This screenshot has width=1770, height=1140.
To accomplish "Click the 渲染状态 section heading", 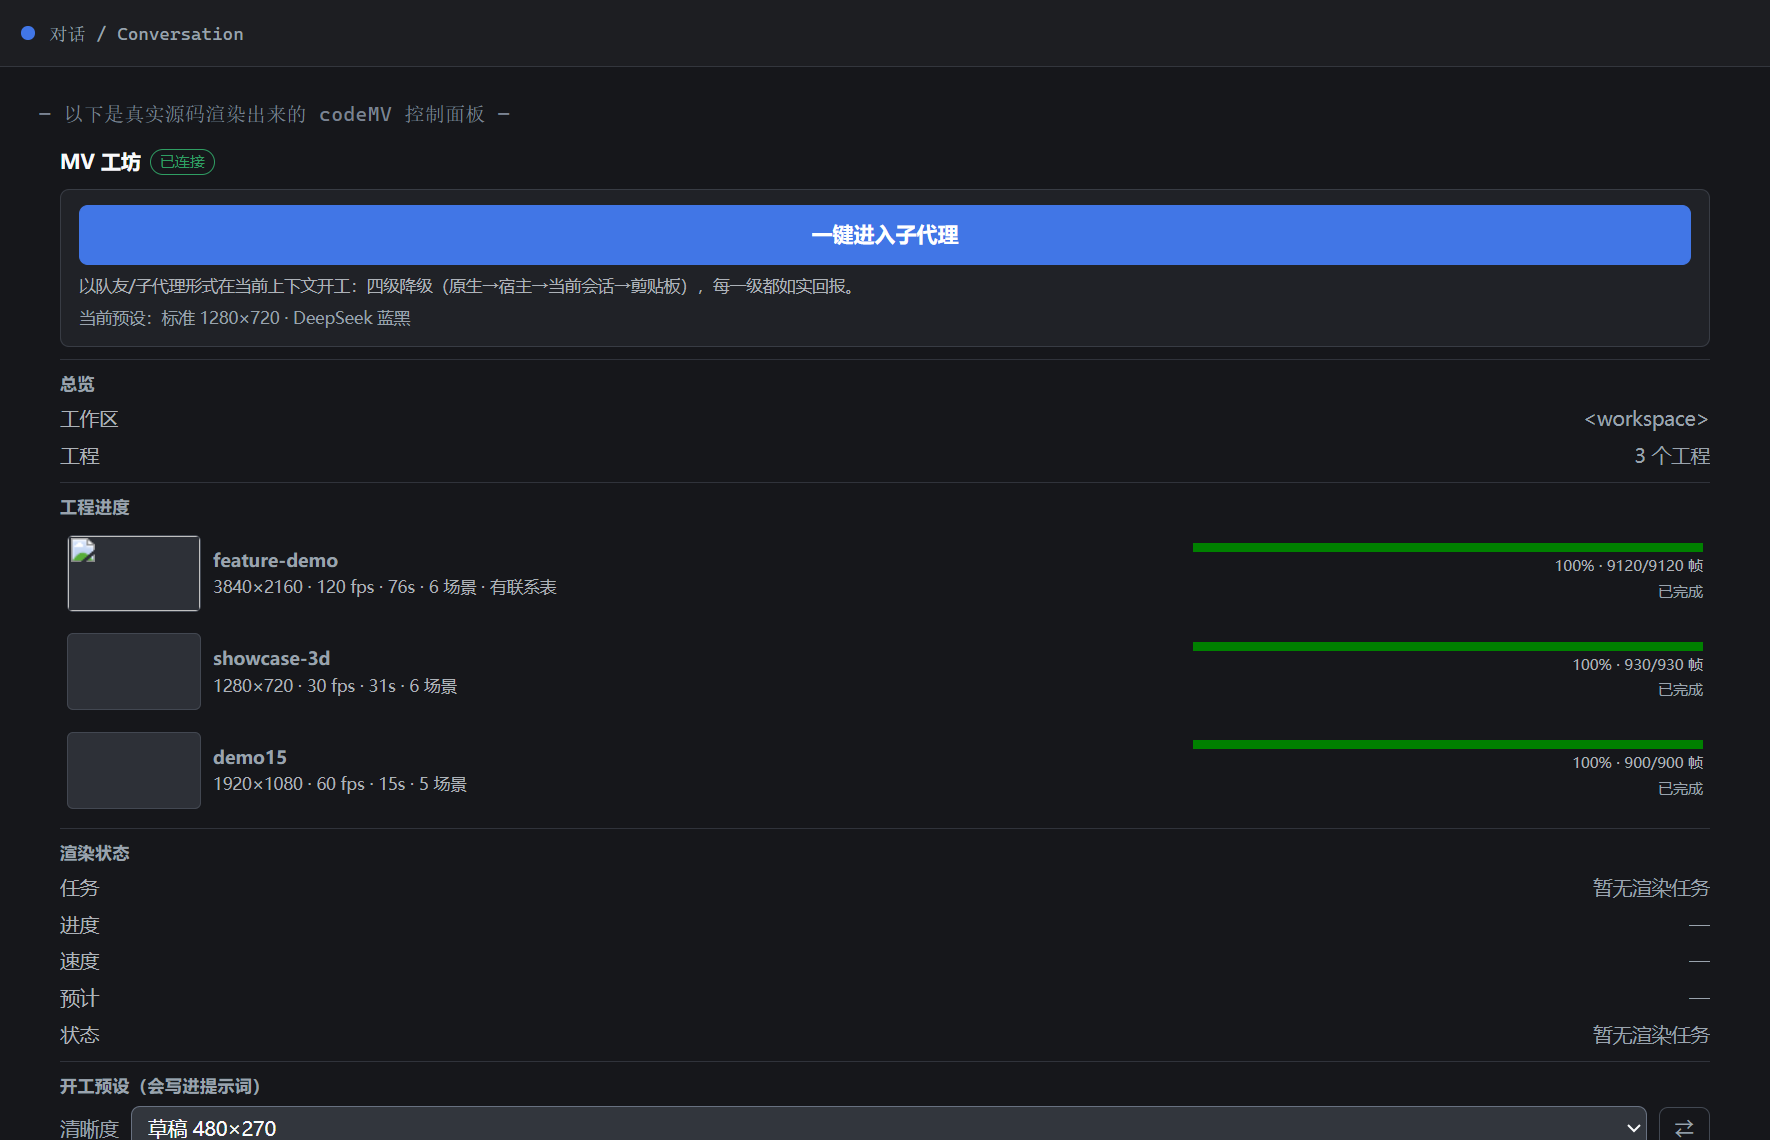I will coord(95,853).
